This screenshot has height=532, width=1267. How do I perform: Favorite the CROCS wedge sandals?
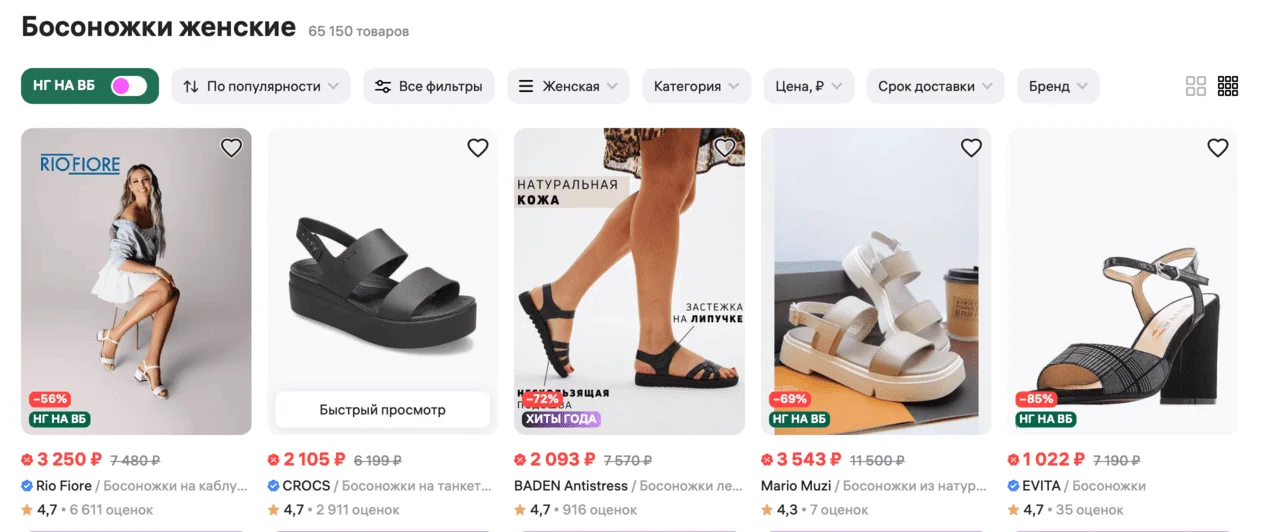pyautogui.click(x=478, y=148)
